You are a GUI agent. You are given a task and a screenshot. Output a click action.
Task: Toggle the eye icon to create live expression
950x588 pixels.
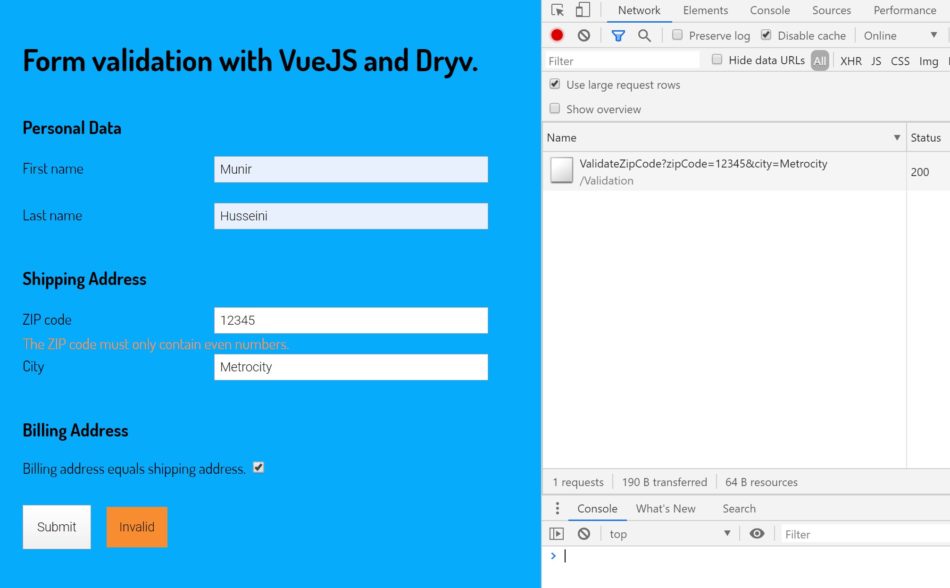(757, 533)
